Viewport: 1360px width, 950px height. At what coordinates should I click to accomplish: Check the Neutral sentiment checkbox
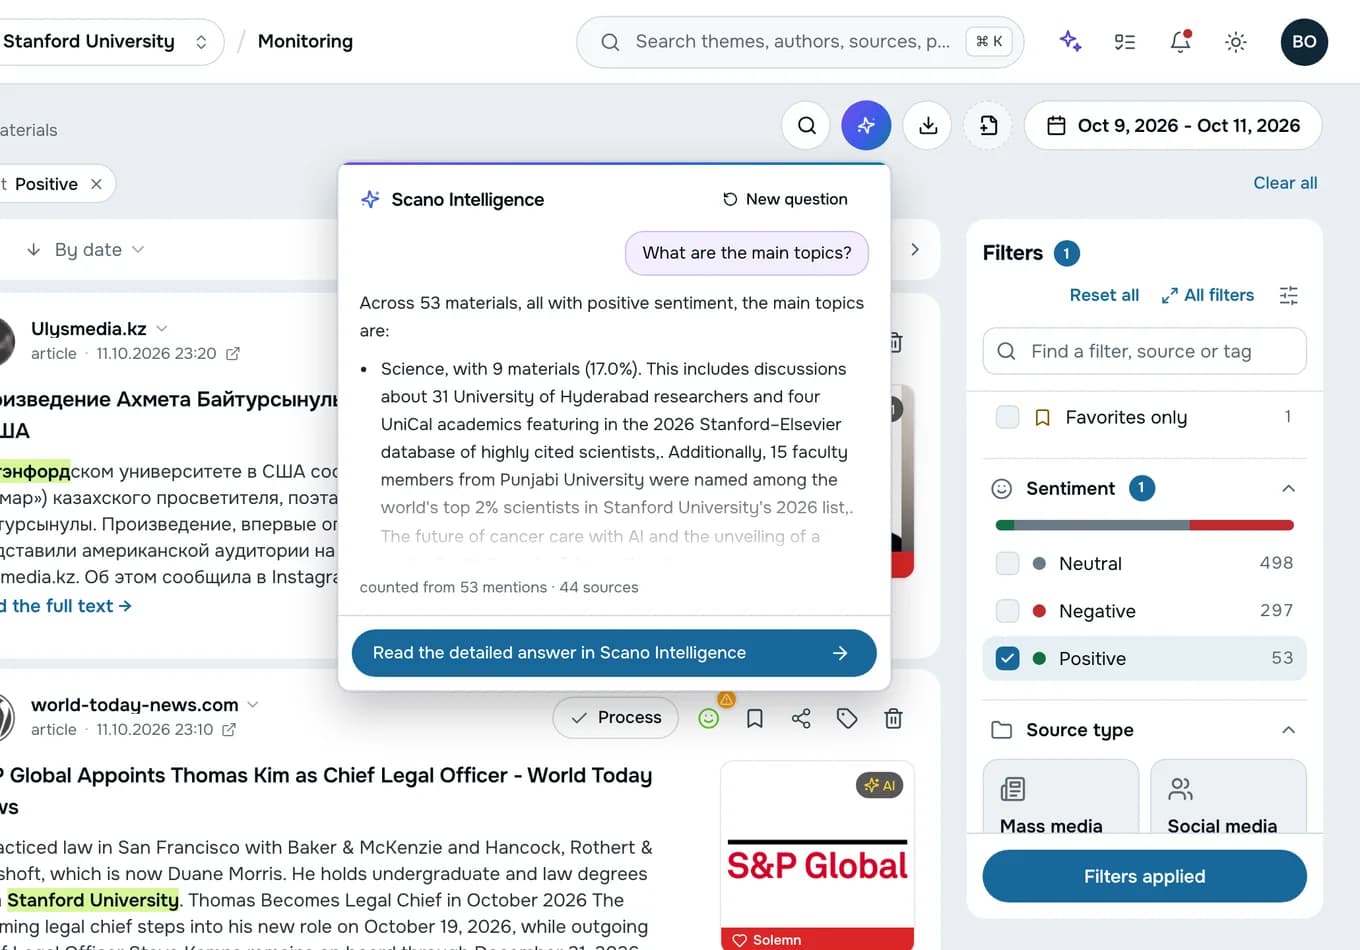point(1008,563)
